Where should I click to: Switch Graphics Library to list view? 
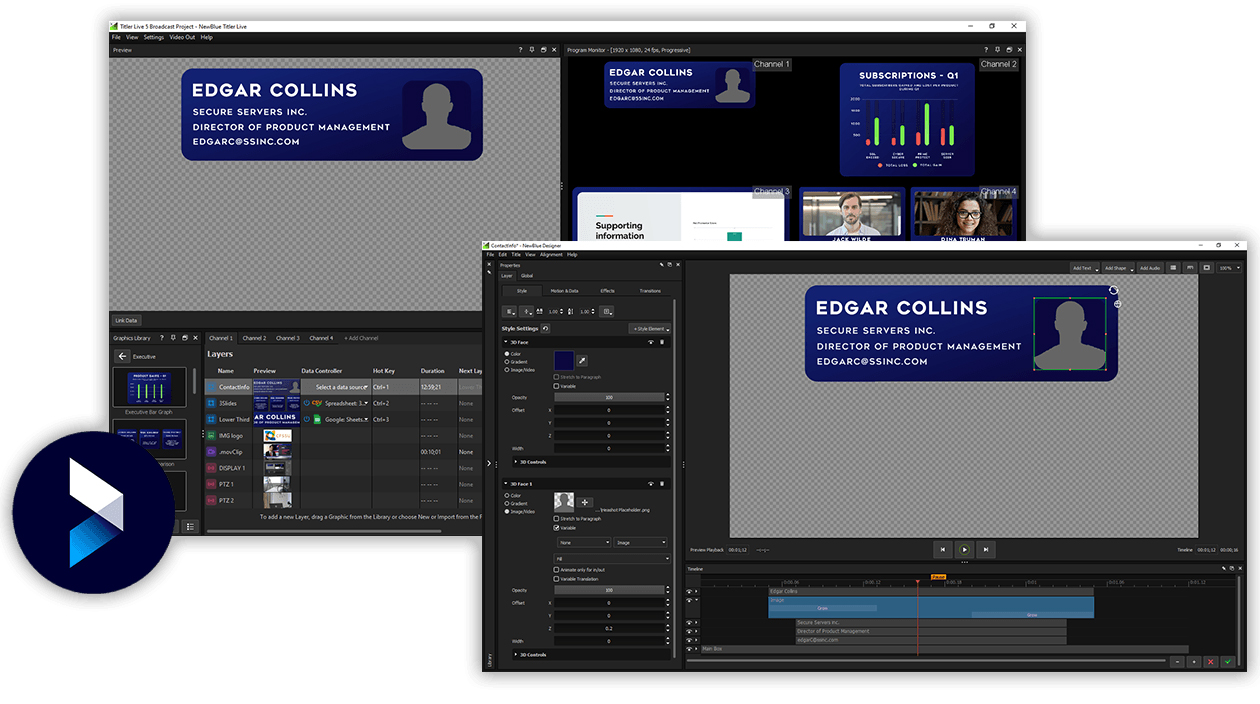click(x=190, y=526)
